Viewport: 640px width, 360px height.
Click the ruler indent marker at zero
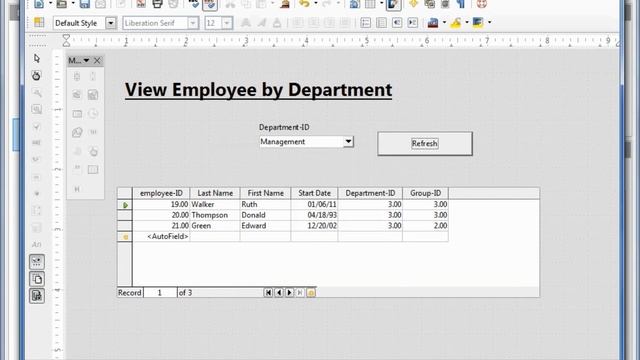coord(66,40)
